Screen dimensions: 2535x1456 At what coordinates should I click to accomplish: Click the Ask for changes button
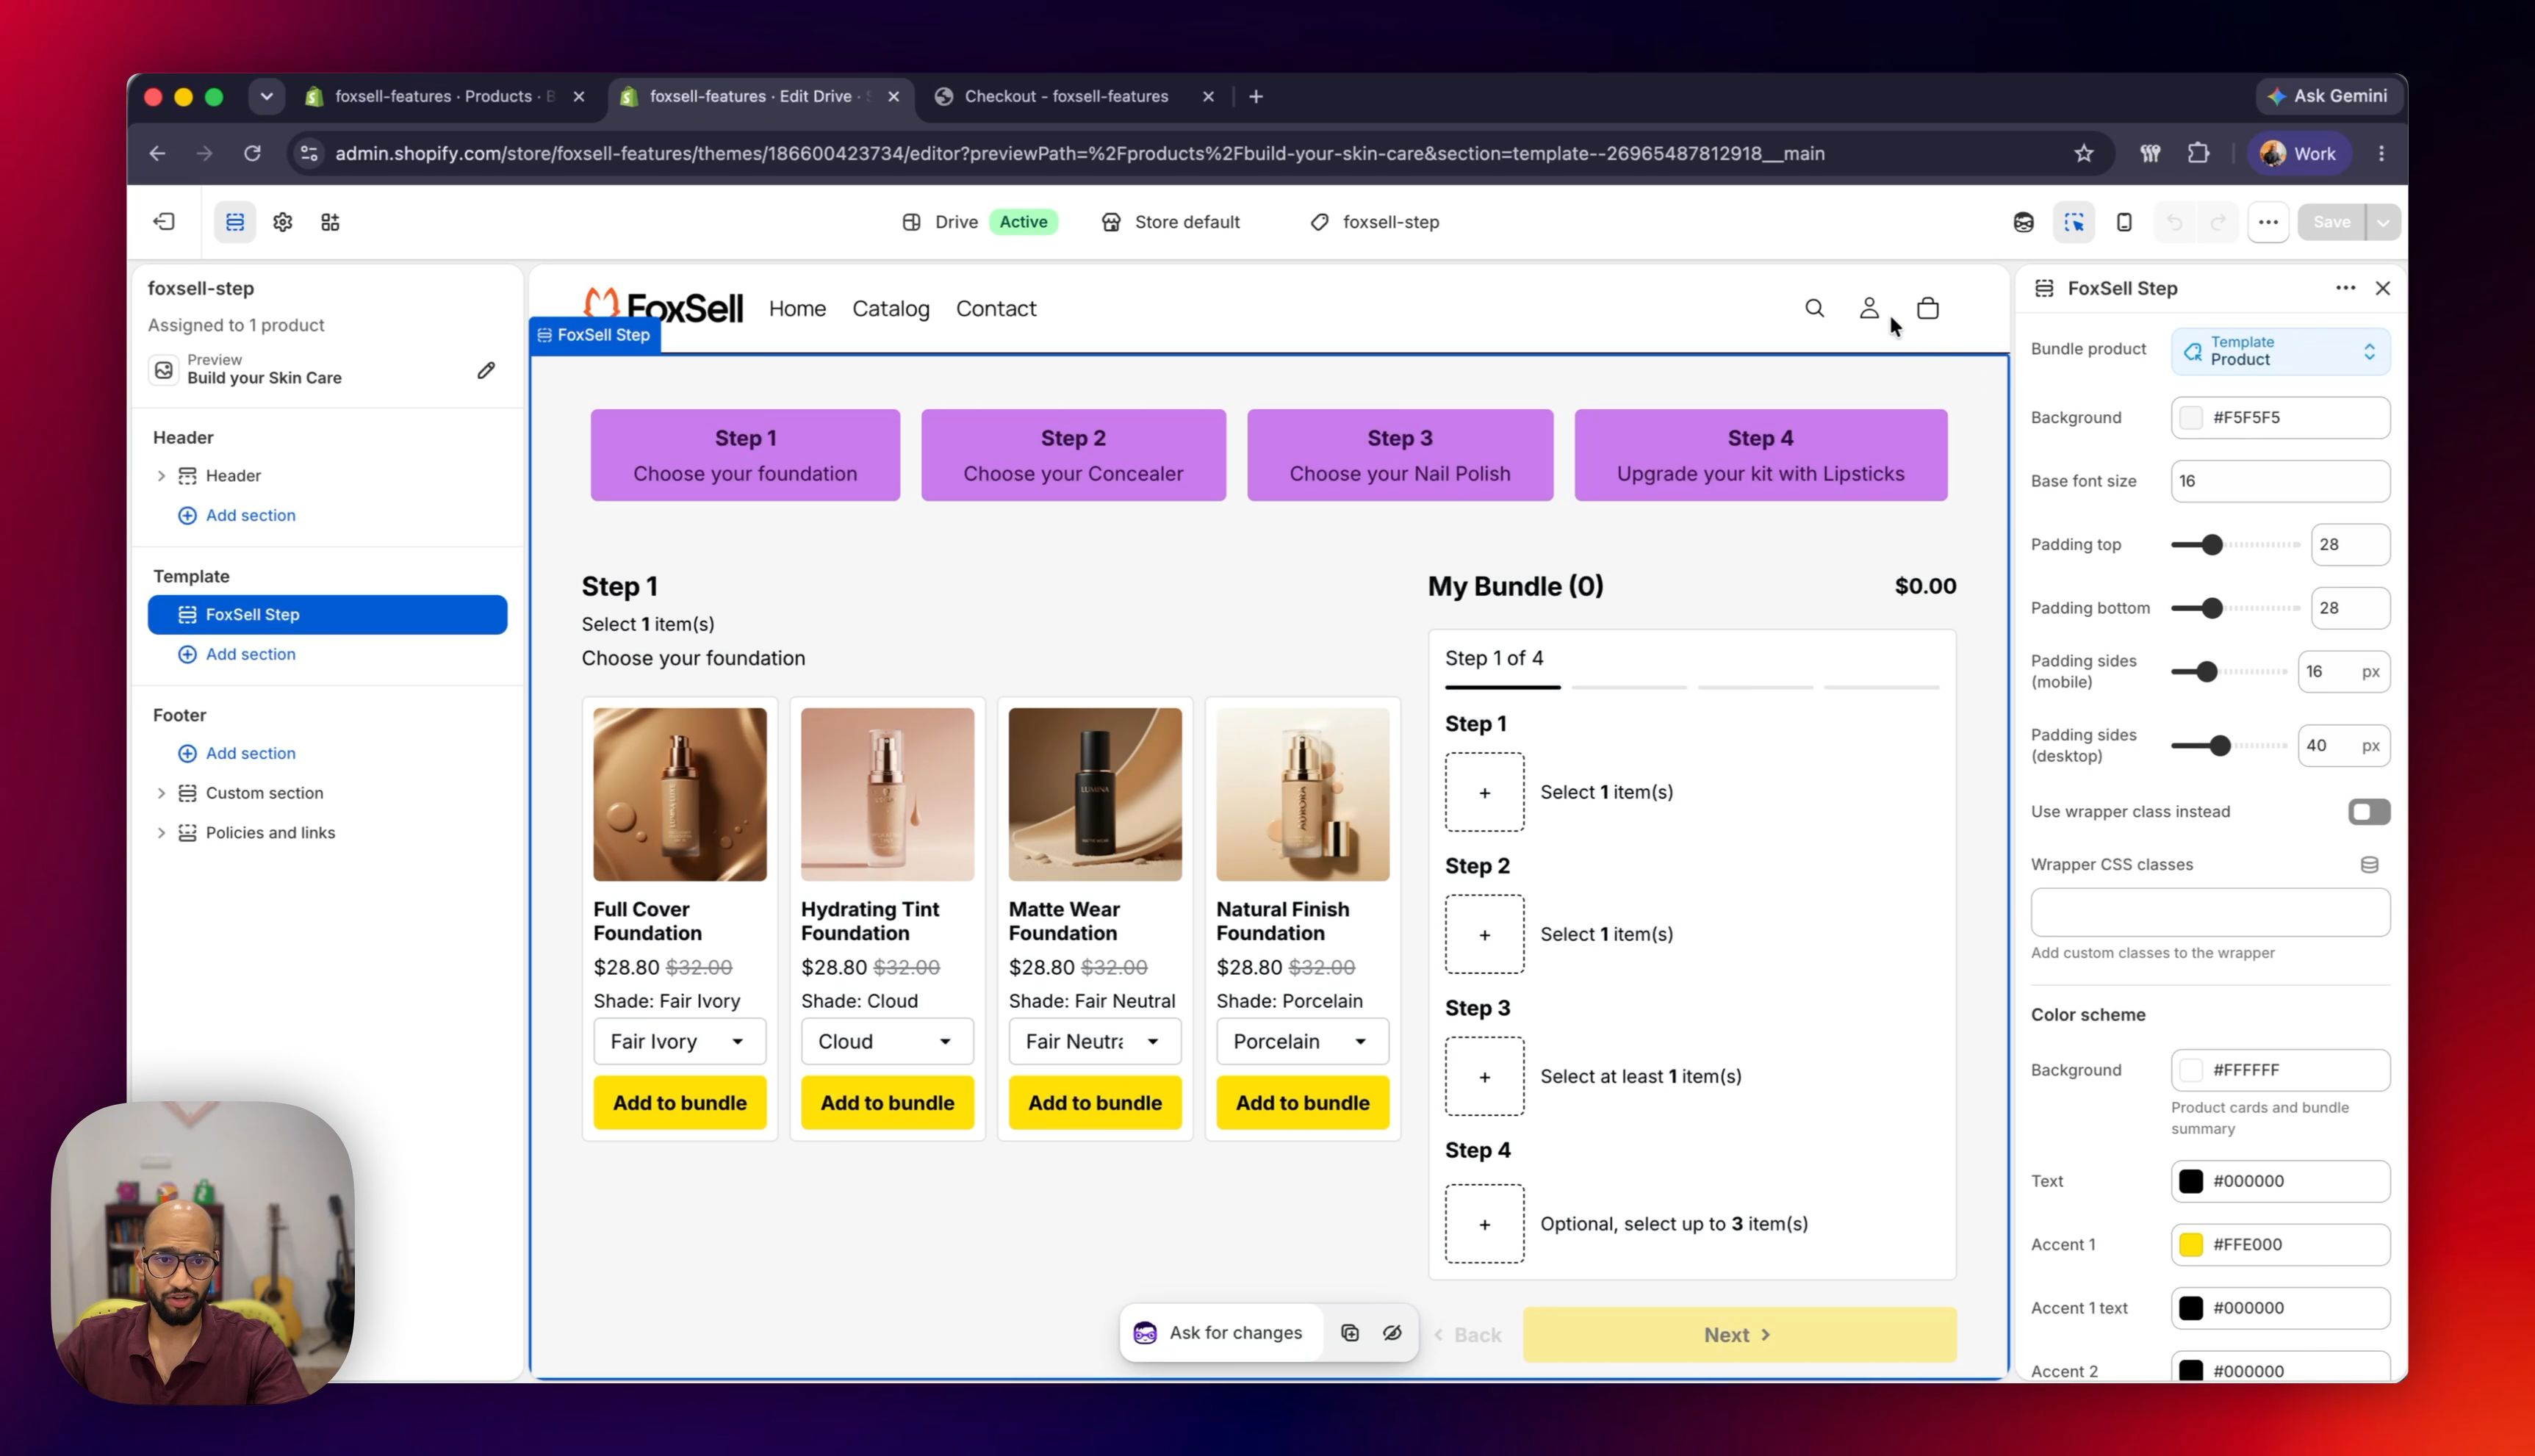pos(1221,1333)
